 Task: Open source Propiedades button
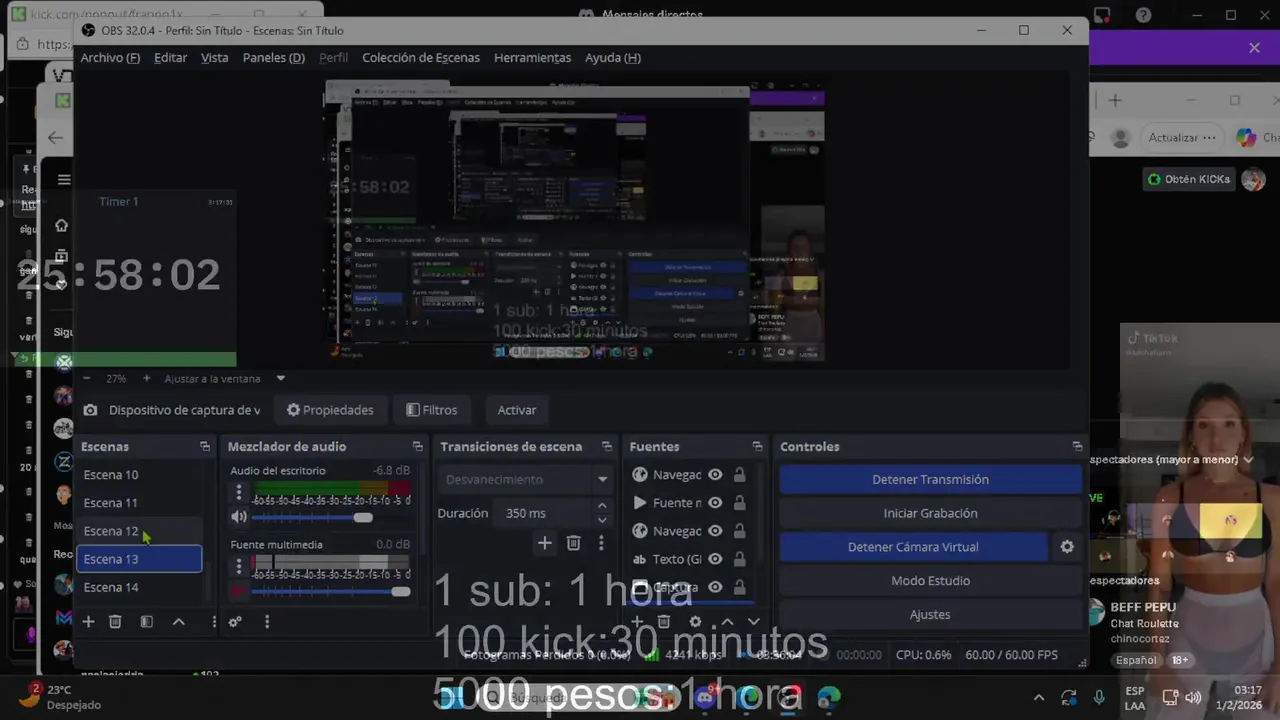(x=329, y=410)
